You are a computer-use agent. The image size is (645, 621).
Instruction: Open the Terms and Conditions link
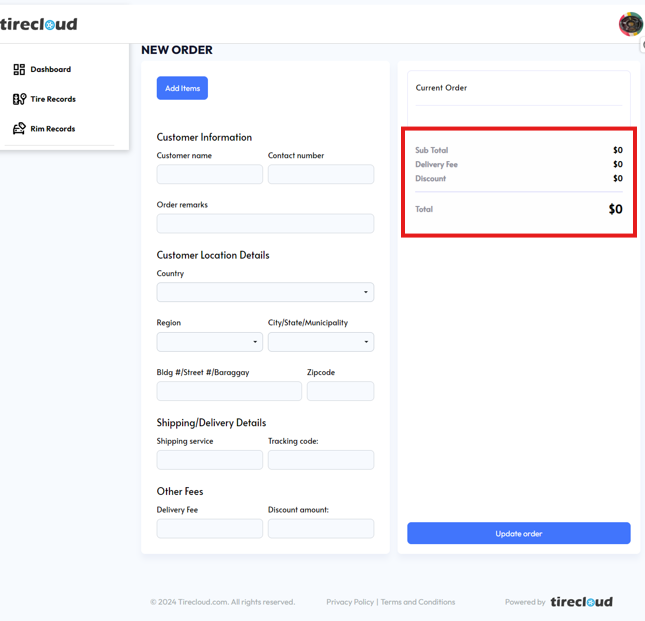click(418, 602)
